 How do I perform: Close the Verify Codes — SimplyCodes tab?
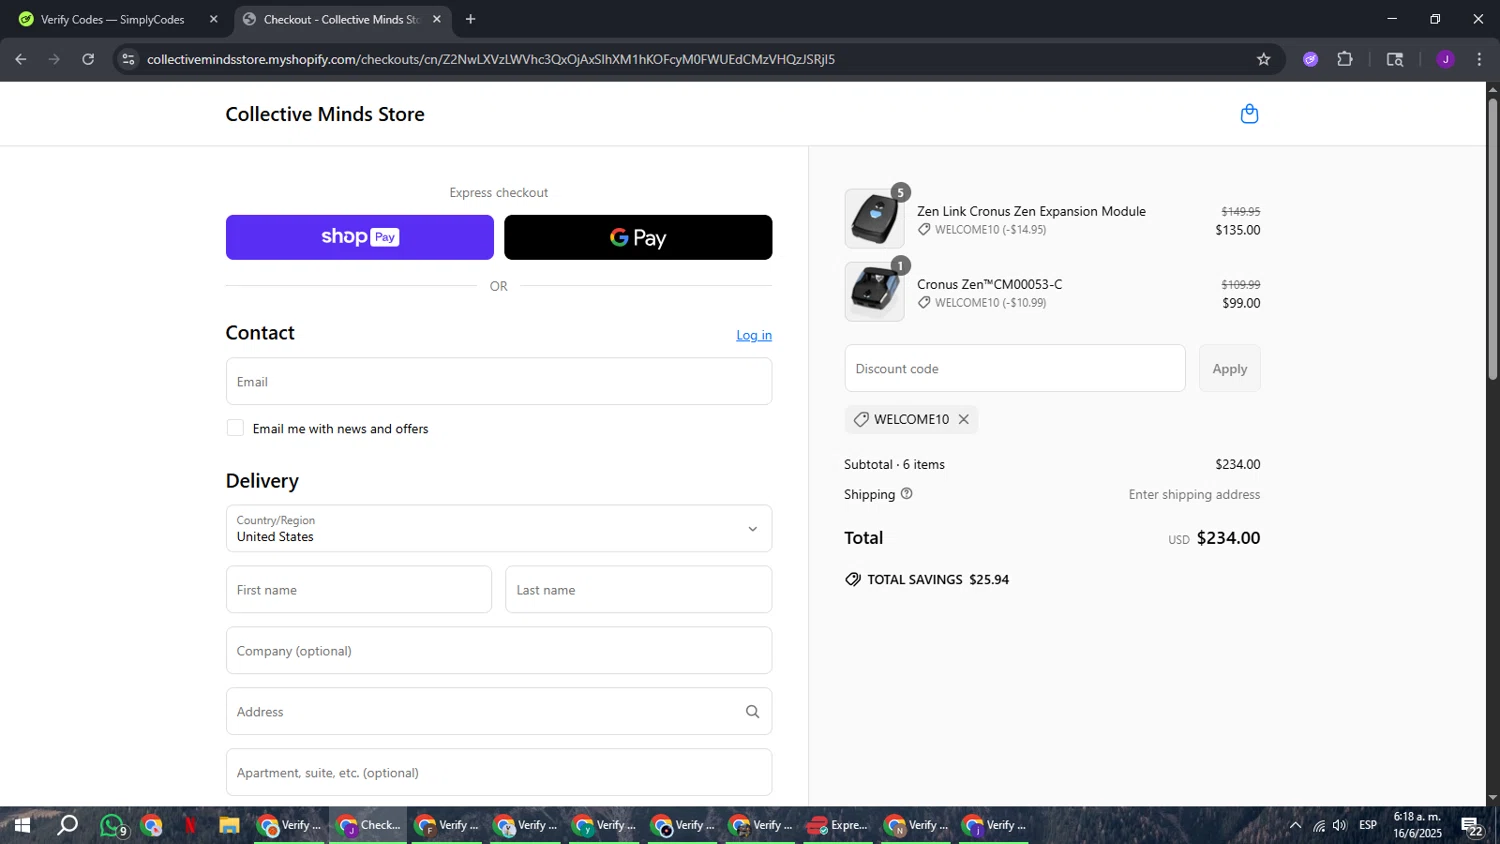point(213,19)
